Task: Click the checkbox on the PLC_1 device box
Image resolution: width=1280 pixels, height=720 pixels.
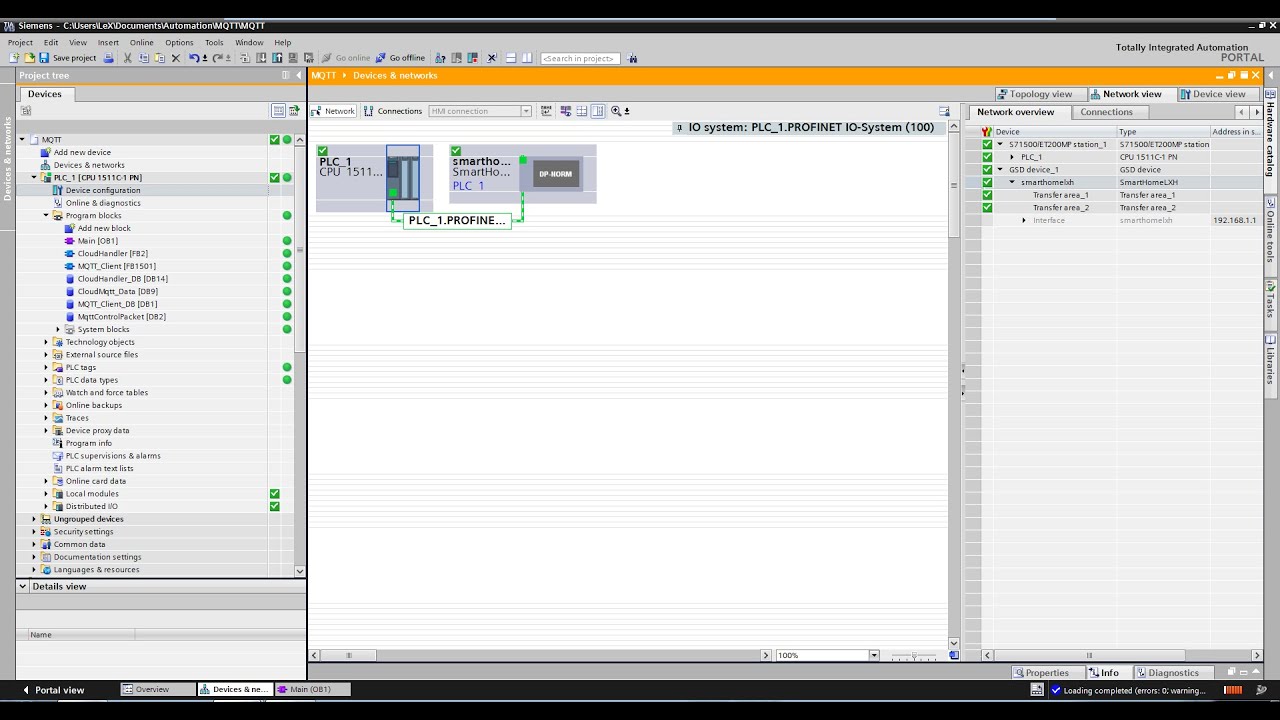Action: click(x=323, y=151)
